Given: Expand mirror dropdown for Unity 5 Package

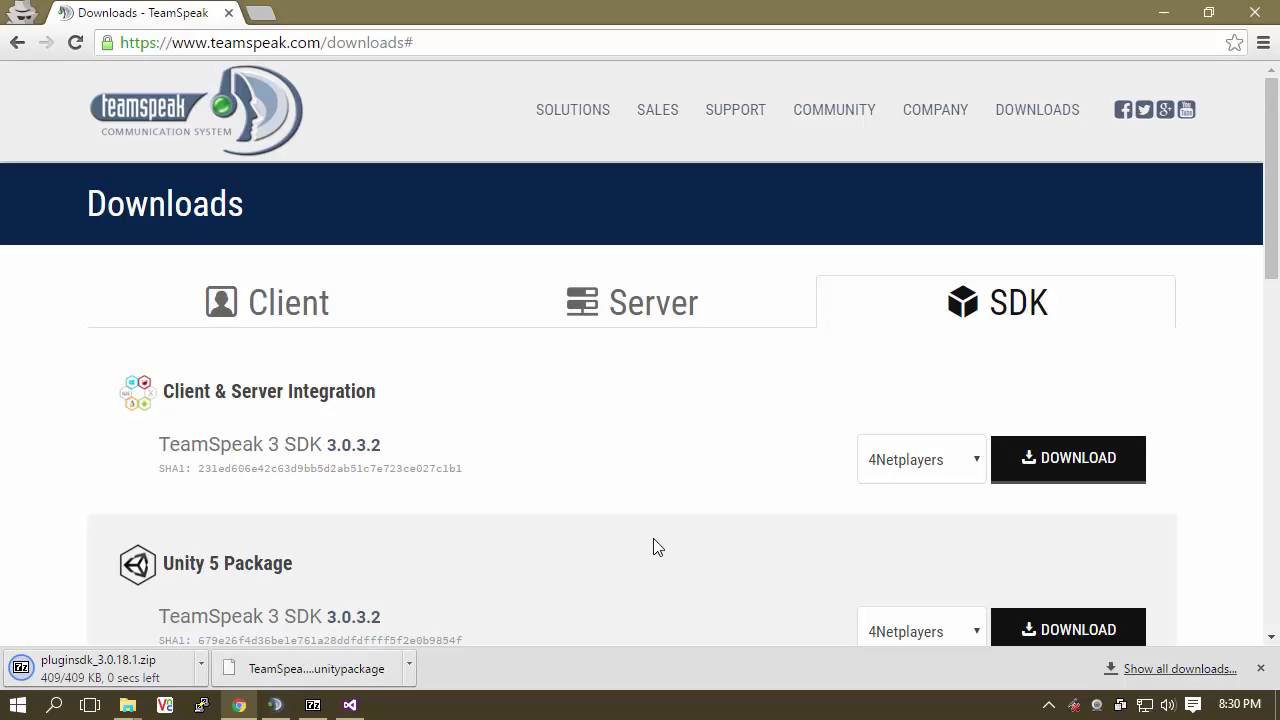Looking at the screenshot, I should point(922,626).
